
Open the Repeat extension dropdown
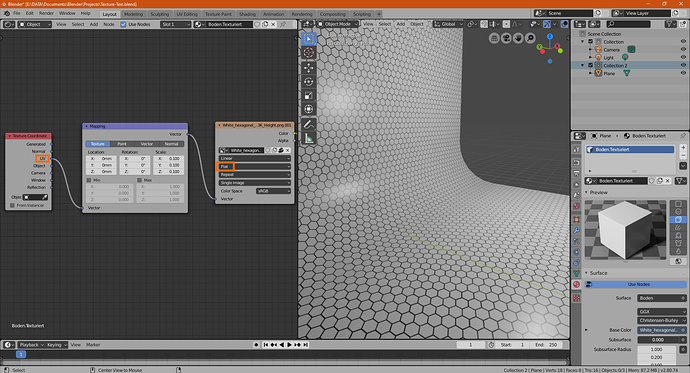[254, 174]
